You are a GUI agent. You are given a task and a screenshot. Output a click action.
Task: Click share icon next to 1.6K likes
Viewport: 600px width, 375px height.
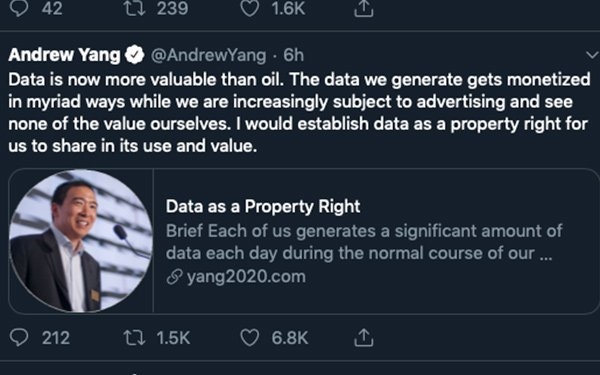coord(363,8)
